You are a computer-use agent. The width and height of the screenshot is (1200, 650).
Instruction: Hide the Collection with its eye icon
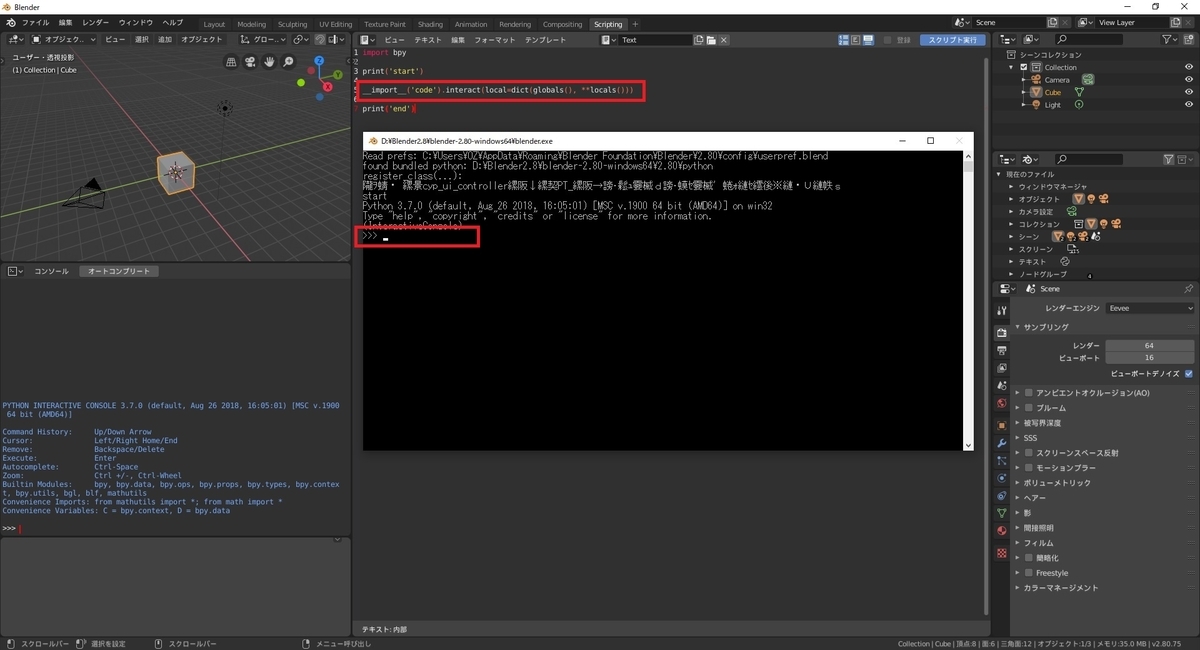pyautogui.click(x=1189, y=67)
